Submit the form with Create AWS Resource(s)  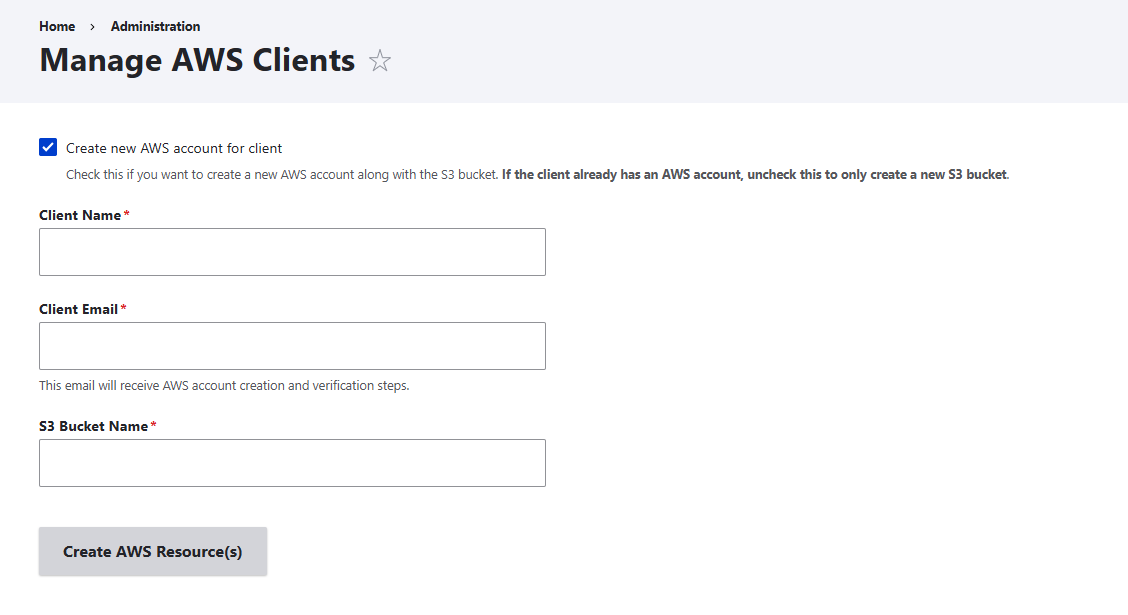pyautogui.click(x=152, y=551)
